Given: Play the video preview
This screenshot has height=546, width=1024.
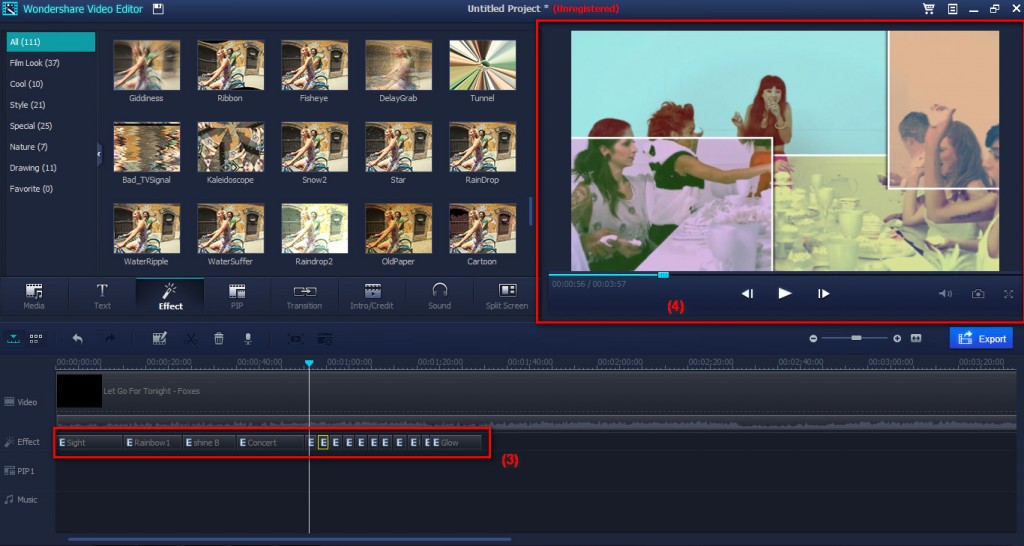Looking at the screenshot, I should pos(785,293).
